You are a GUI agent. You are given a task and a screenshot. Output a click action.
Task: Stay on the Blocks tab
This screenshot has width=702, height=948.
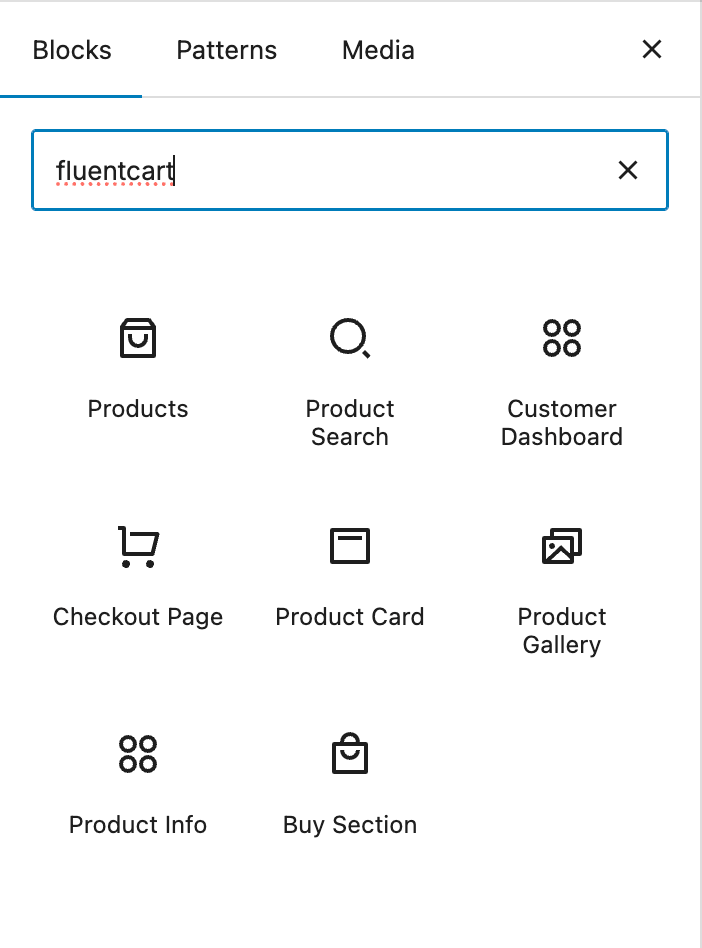point(71,50)
